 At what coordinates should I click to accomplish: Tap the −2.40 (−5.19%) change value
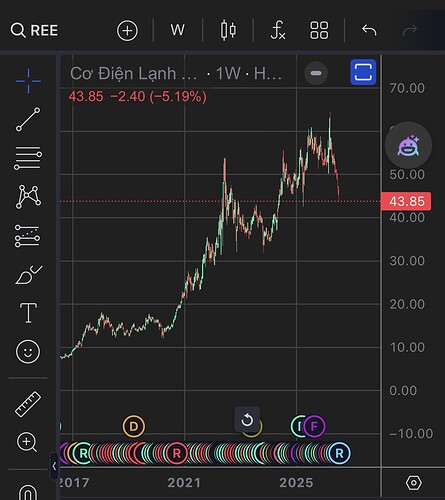click(x=158, y=97)
